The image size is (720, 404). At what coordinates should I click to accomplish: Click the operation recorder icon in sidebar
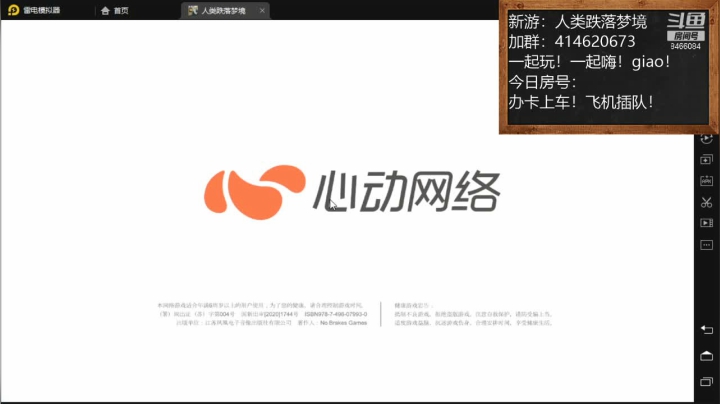[x=706, y=139]
